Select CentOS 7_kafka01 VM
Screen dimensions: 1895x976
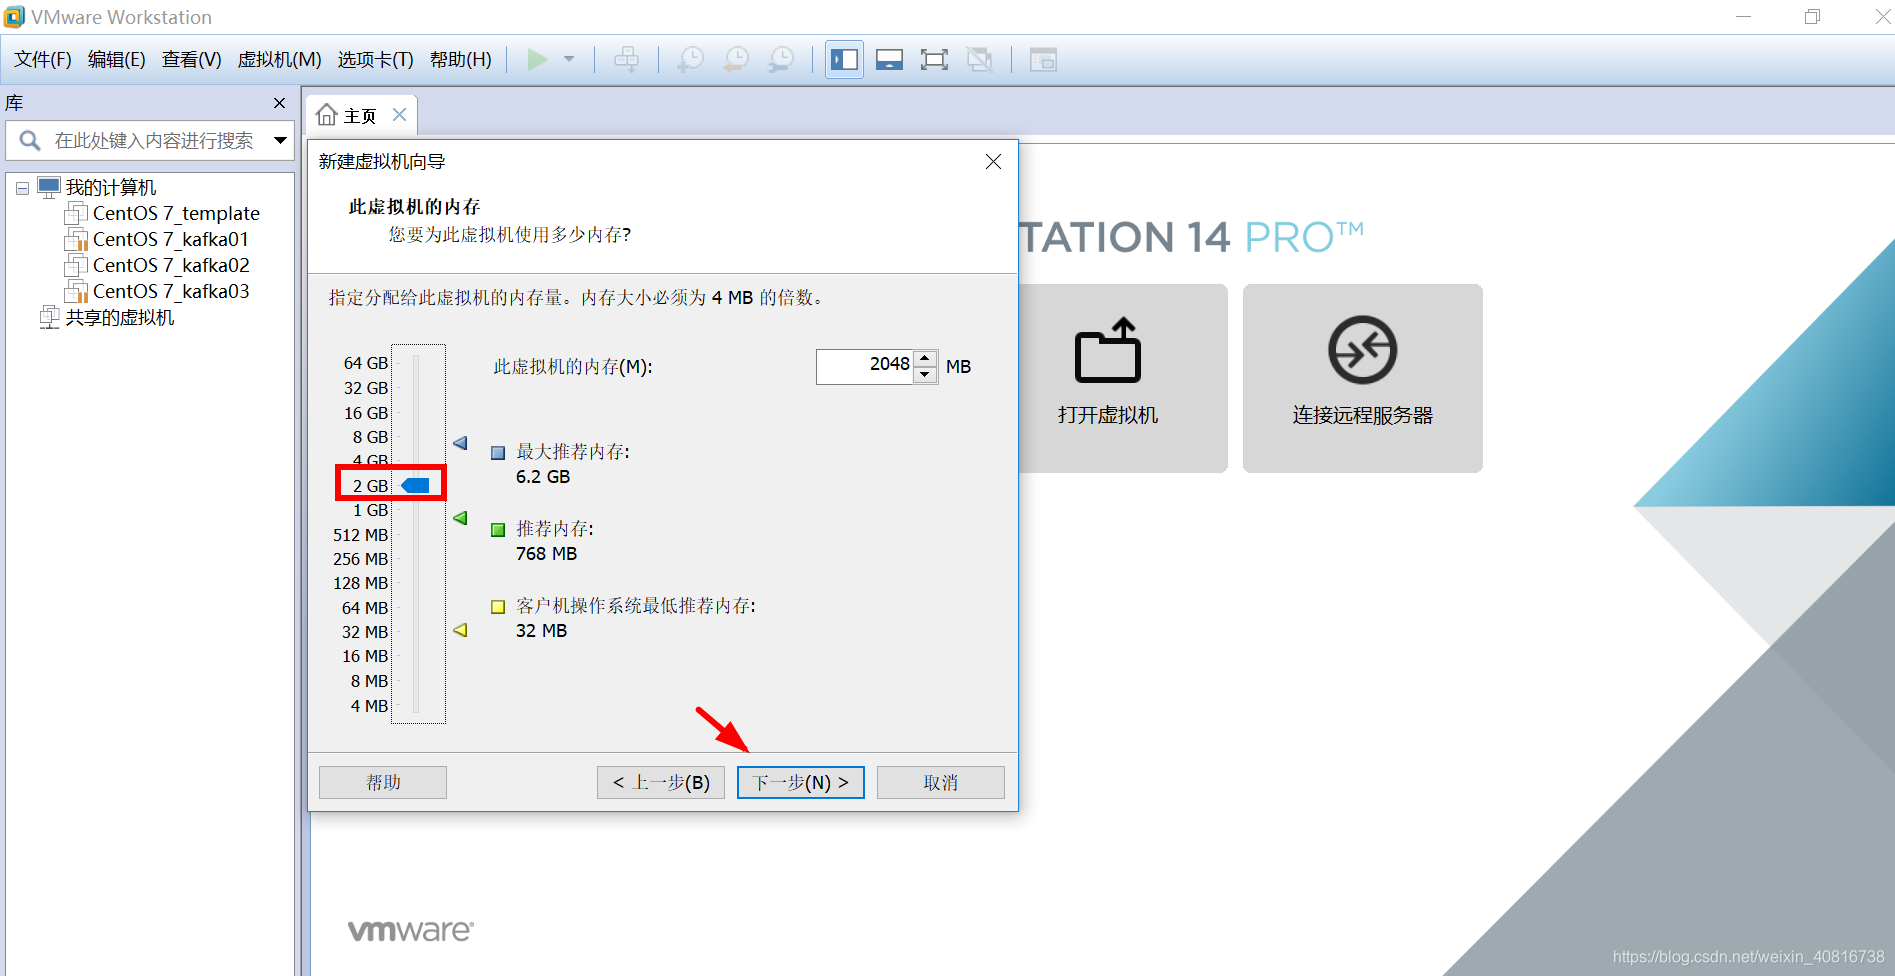click(x=170, y=239)
